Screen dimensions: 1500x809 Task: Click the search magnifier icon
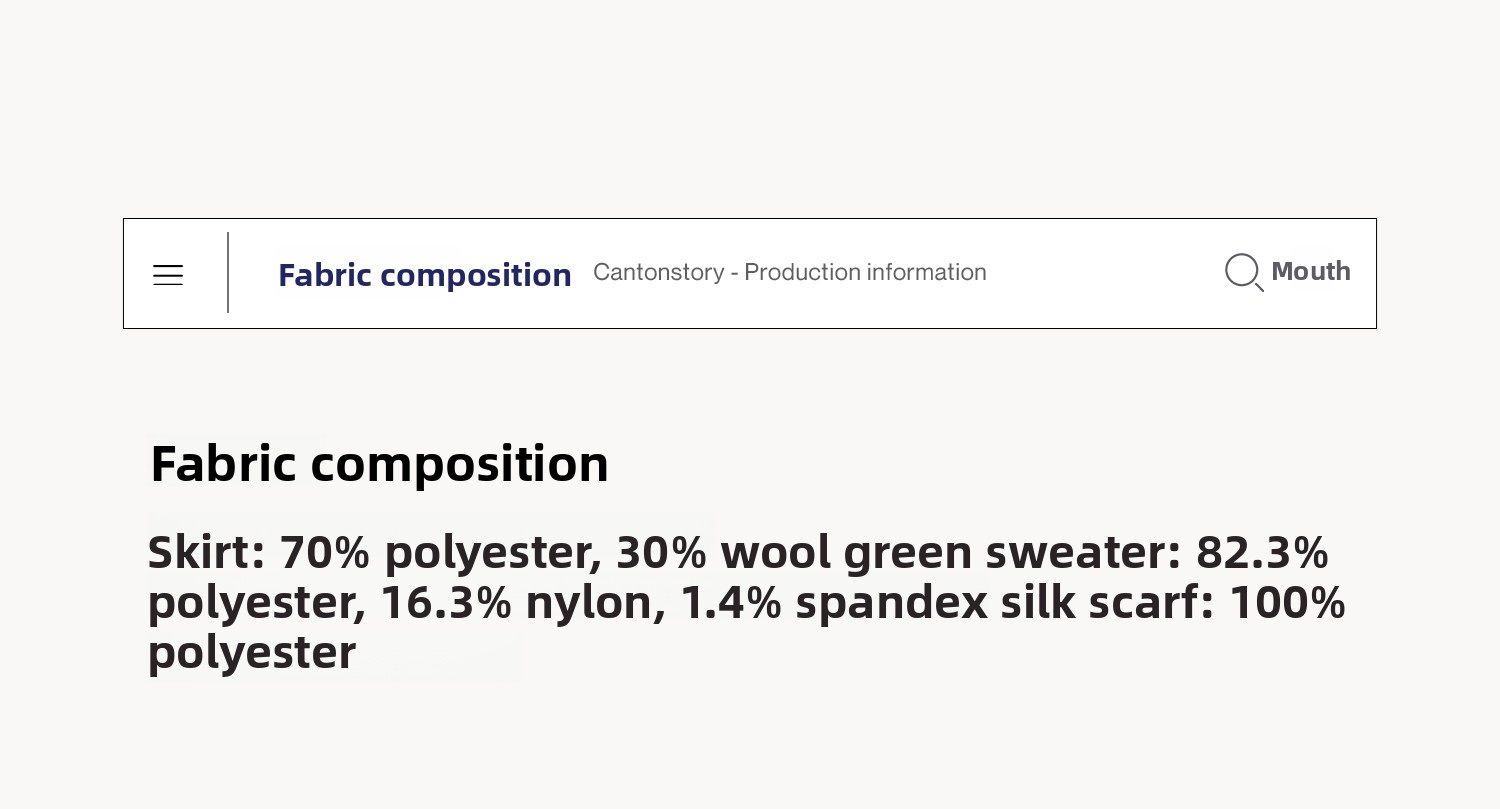[1243, 271]
